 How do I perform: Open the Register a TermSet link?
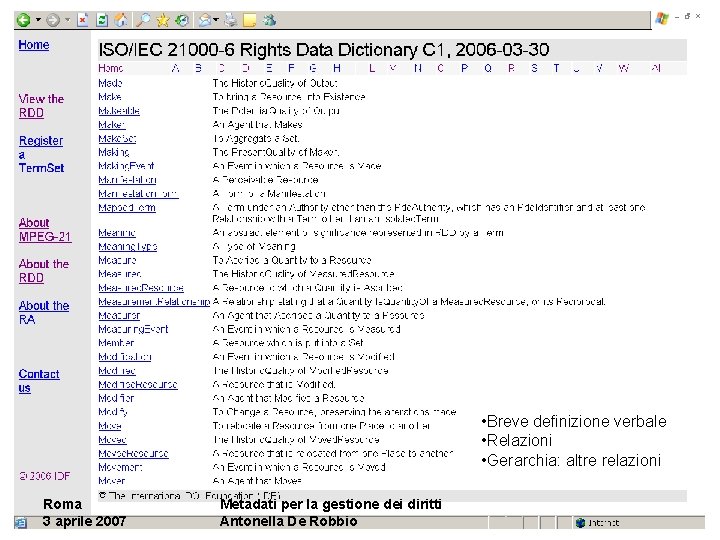pos(41,154)
